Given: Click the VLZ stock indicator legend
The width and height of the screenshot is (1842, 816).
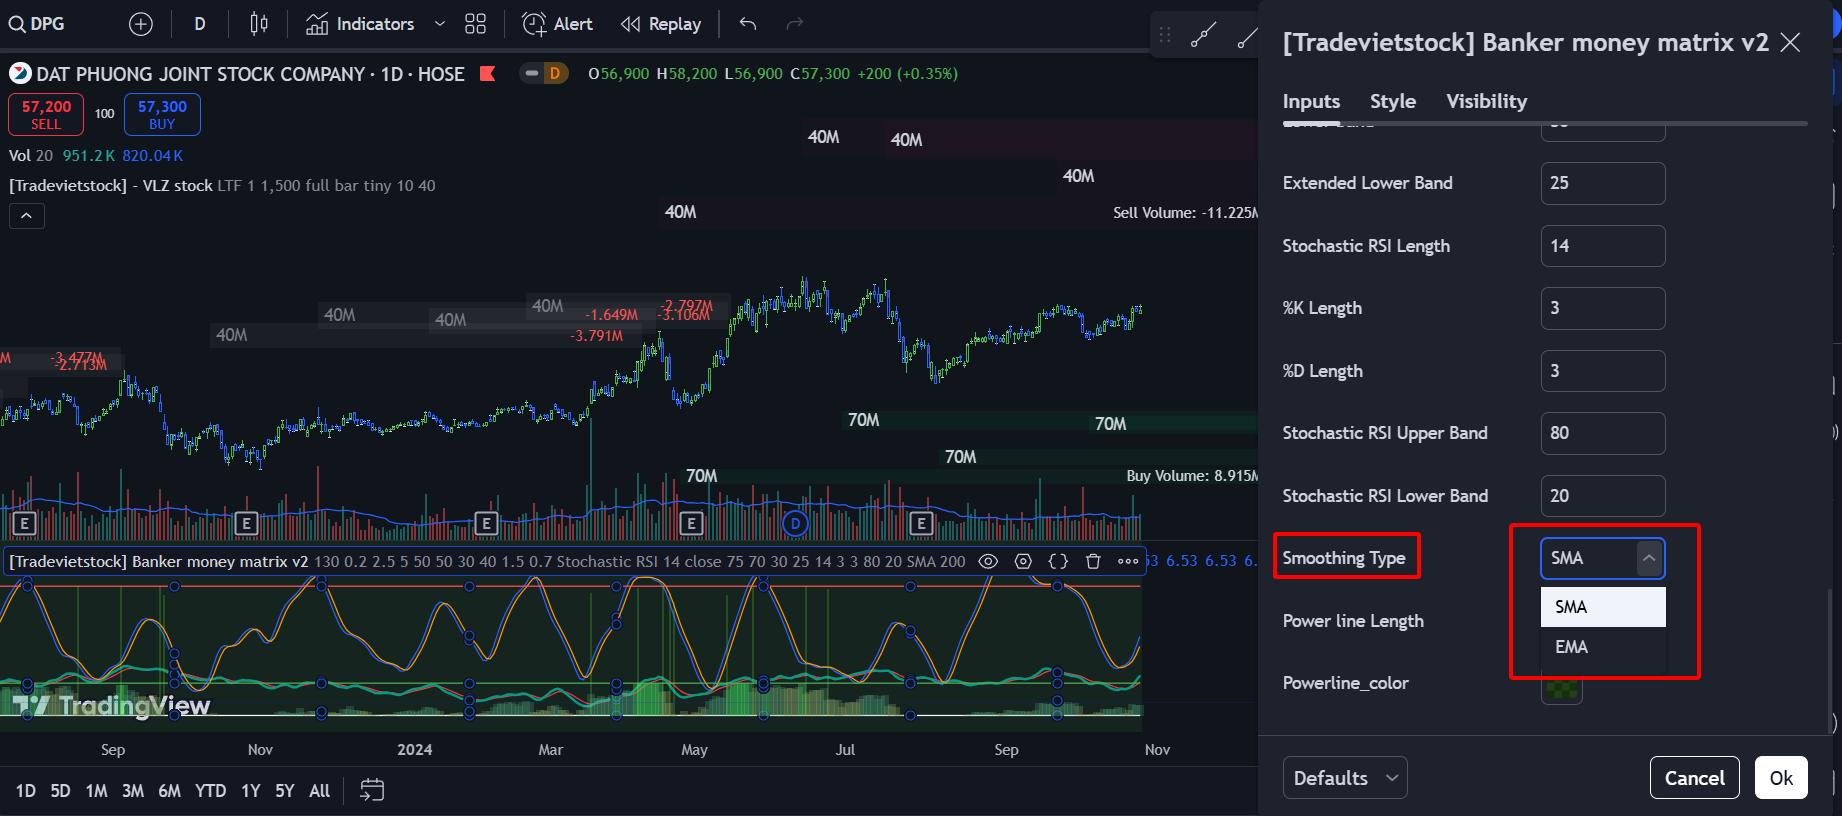Looking at the screenshot, I should pyautogui.click(x=110, y=185).
